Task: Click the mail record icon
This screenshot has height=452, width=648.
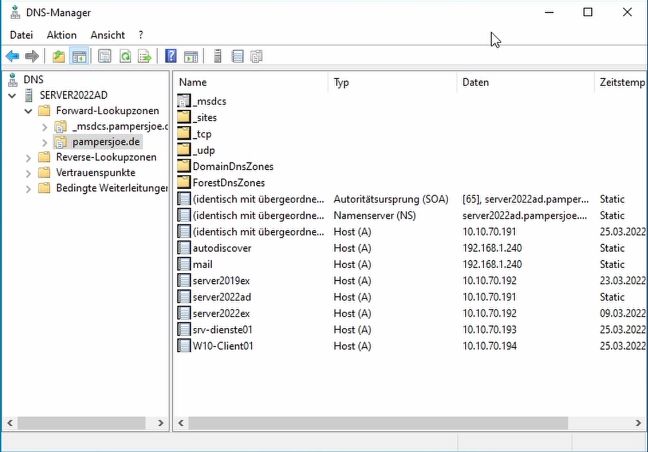Action: pyautogui.click(x=184, y=264)
